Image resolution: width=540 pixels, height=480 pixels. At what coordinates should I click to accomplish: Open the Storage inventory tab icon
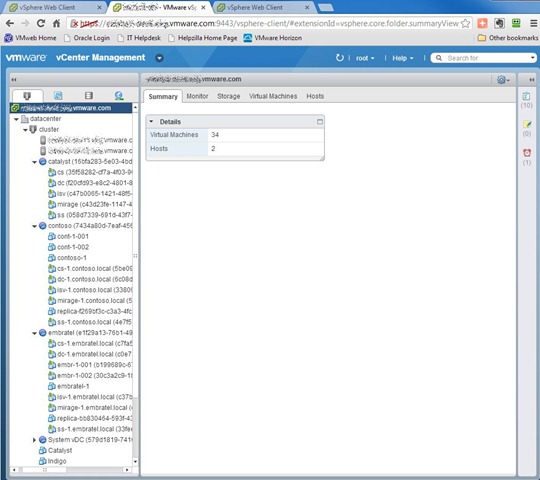tap(89, 96)
